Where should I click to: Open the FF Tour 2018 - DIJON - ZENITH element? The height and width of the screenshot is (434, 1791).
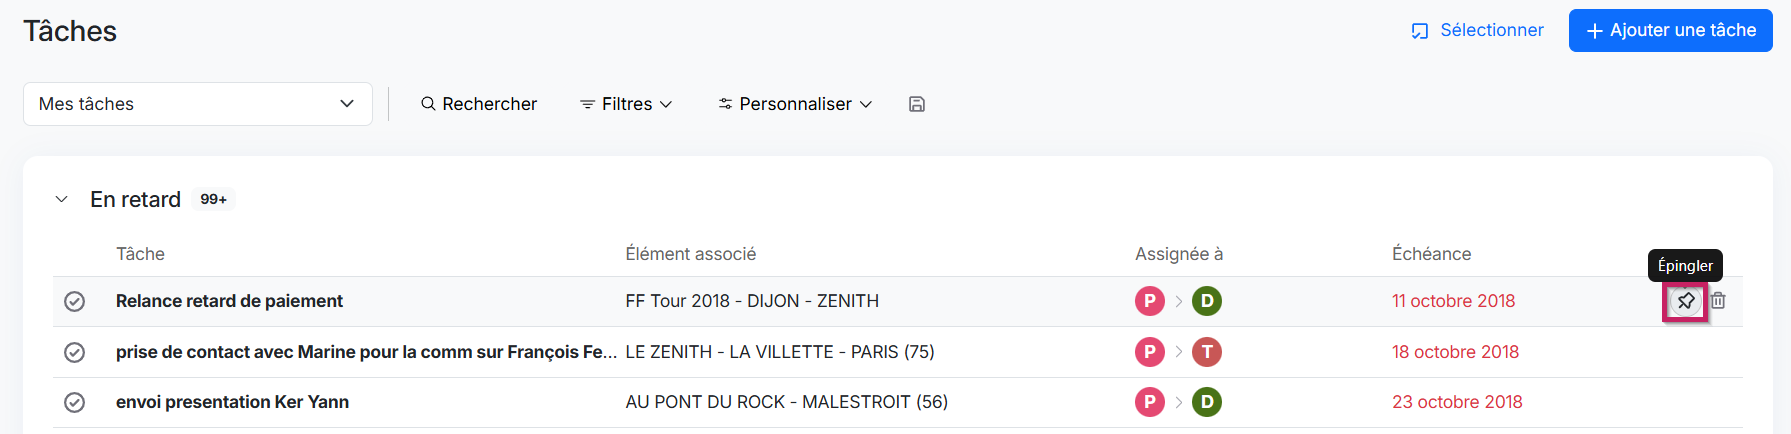coord(752,301)
